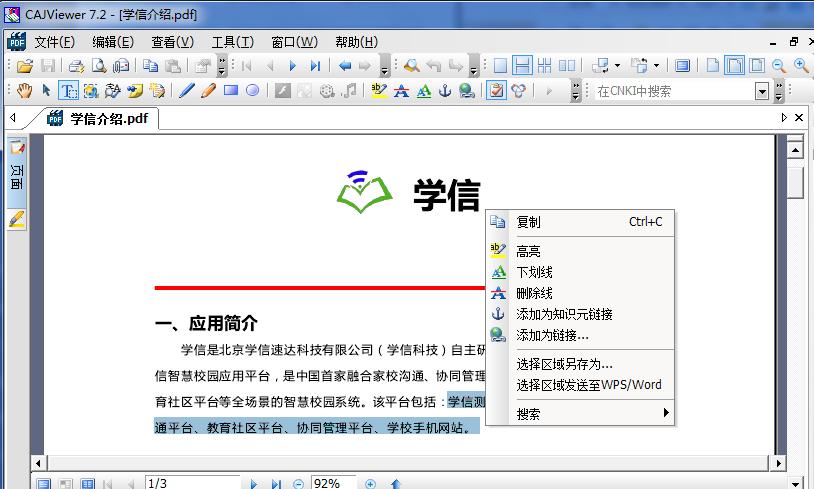Toggle the full screen view icon
This screenshot has height=489, width=814.
682,66
